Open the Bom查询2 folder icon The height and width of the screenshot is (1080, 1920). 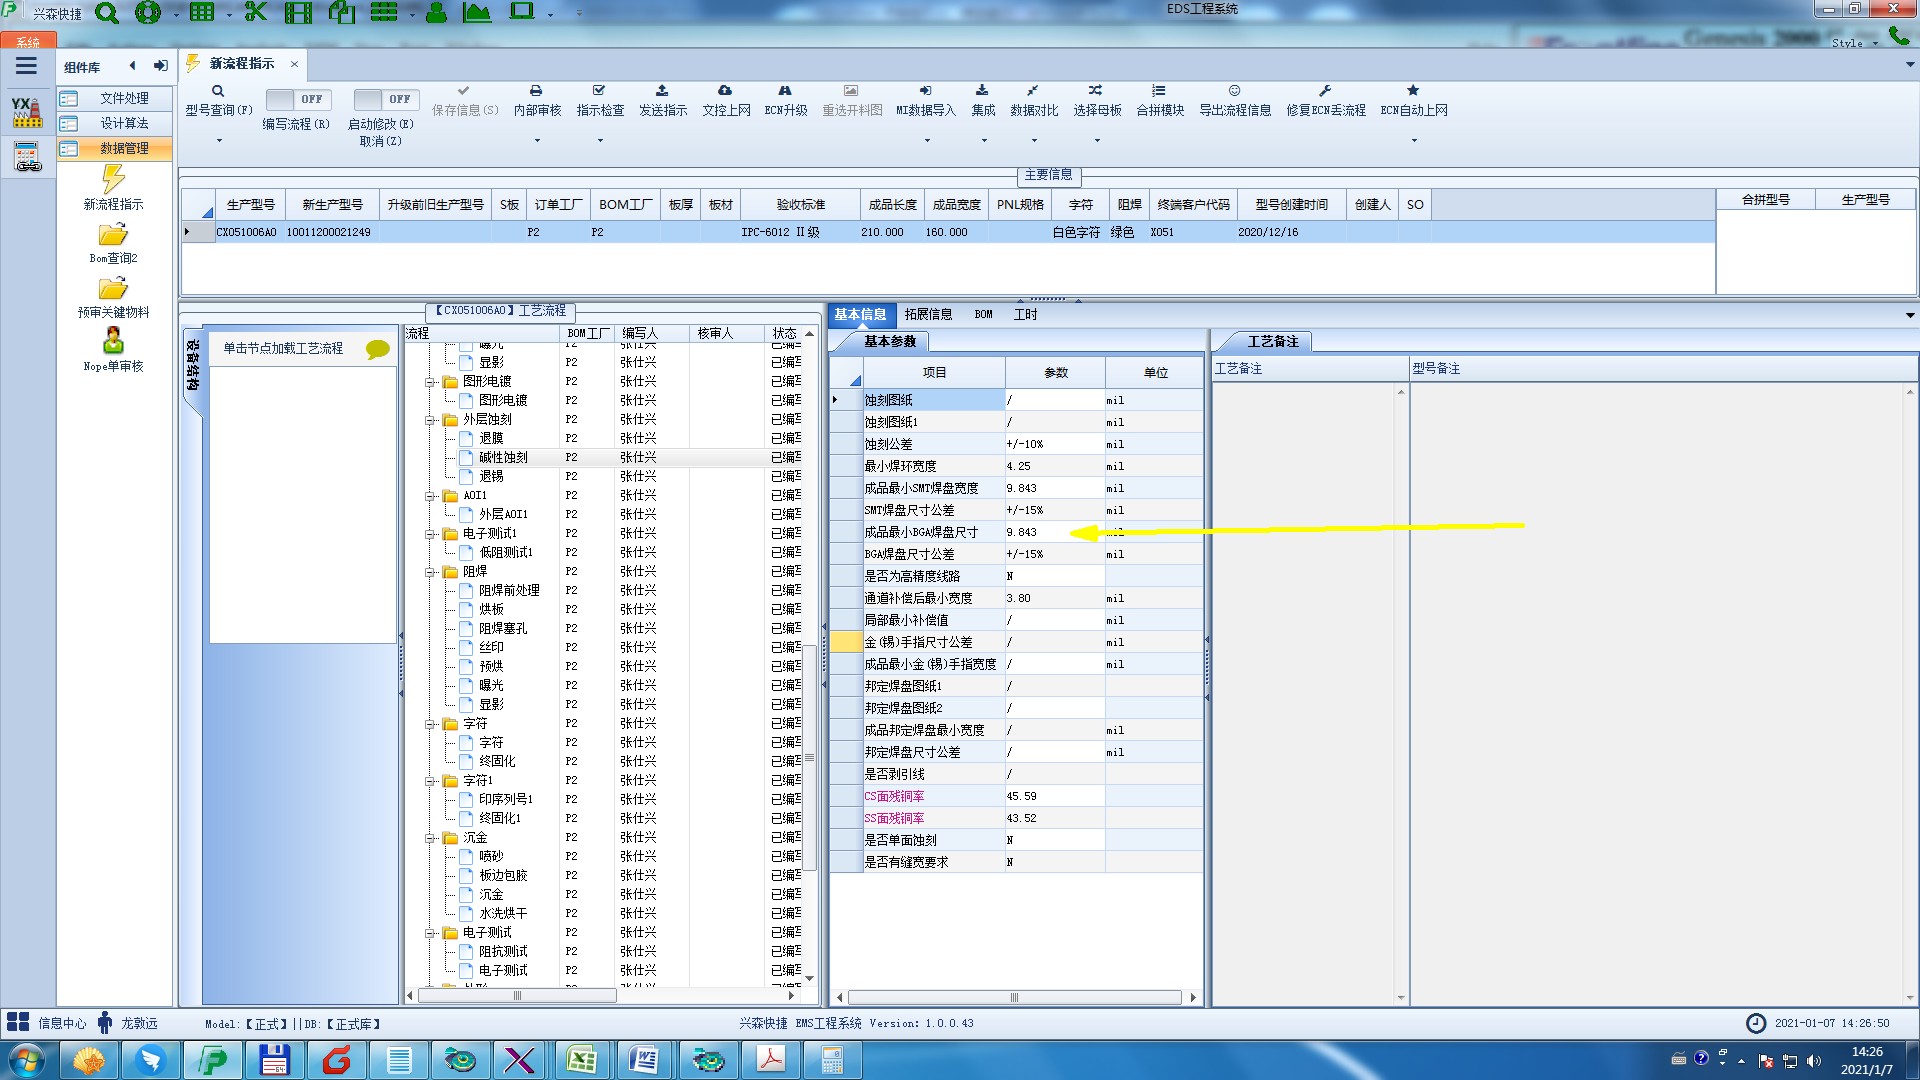(x=113, y=236)
